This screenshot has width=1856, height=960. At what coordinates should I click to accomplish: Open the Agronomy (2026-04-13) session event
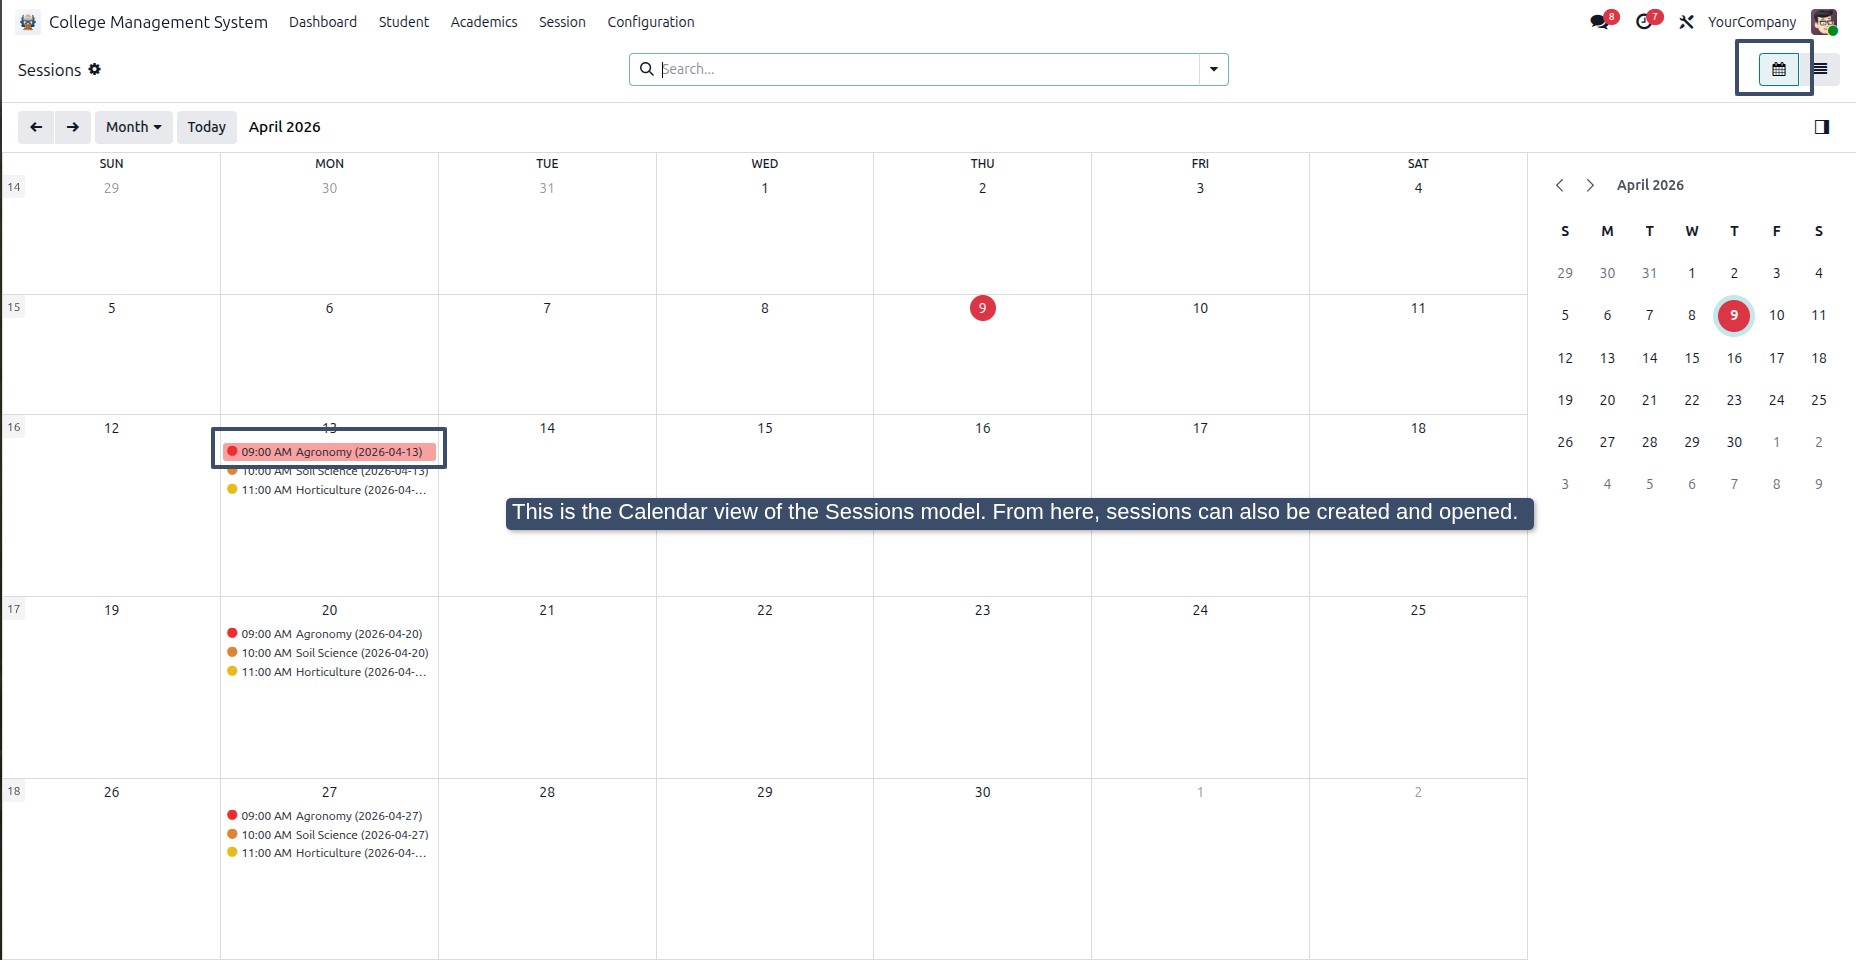tap(330, 452)
